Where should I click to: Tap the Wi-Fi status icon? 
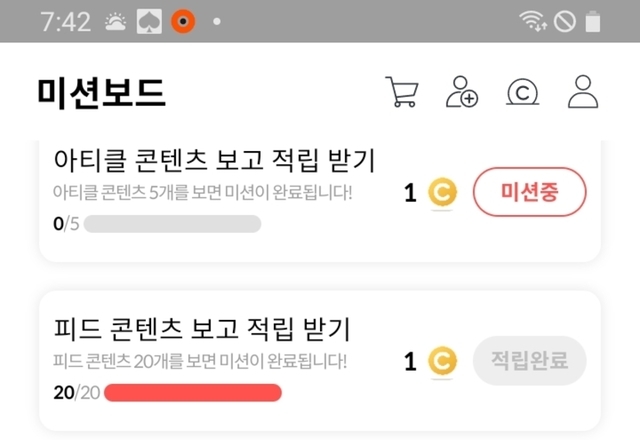(x=531, y=21)
